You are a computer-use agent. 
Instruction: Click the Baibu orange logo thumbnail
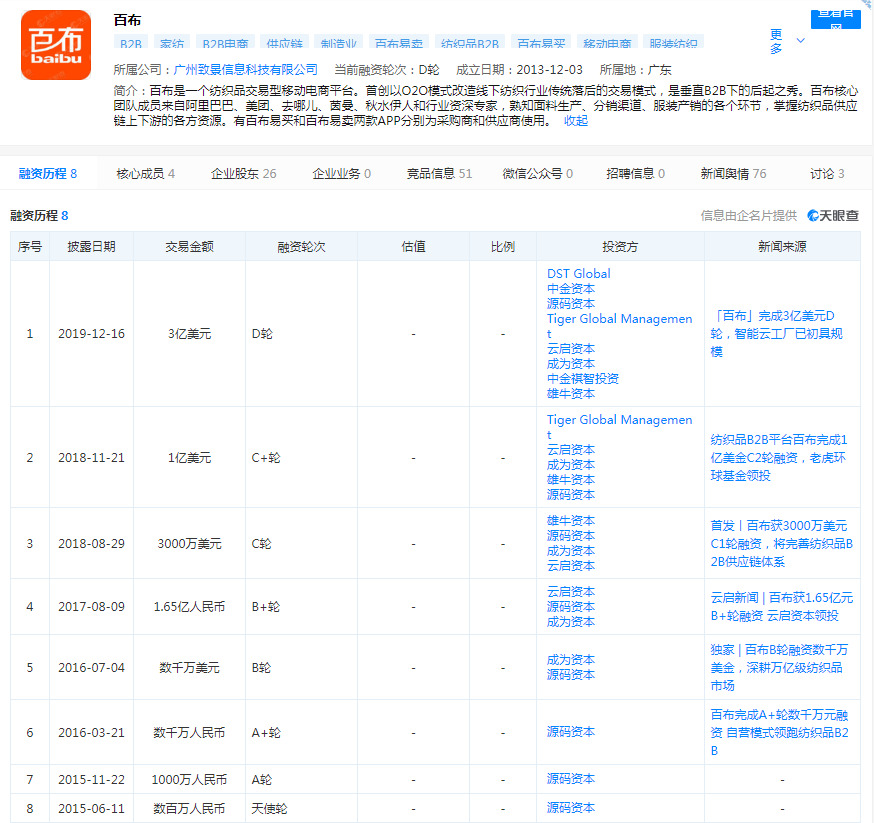pos(56,45)
